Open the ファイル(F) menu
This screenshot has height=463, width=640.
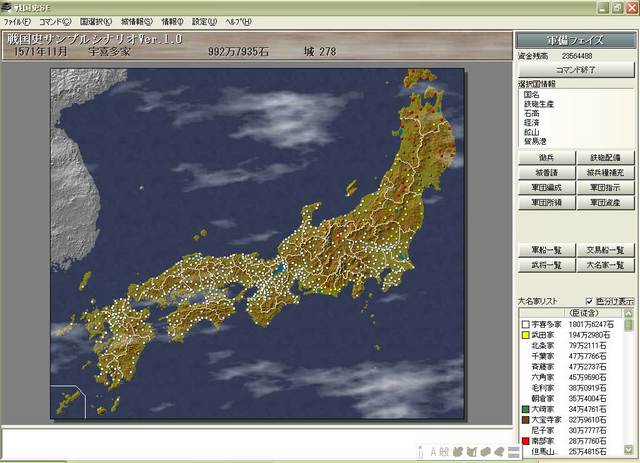click(x=17, y=22)
